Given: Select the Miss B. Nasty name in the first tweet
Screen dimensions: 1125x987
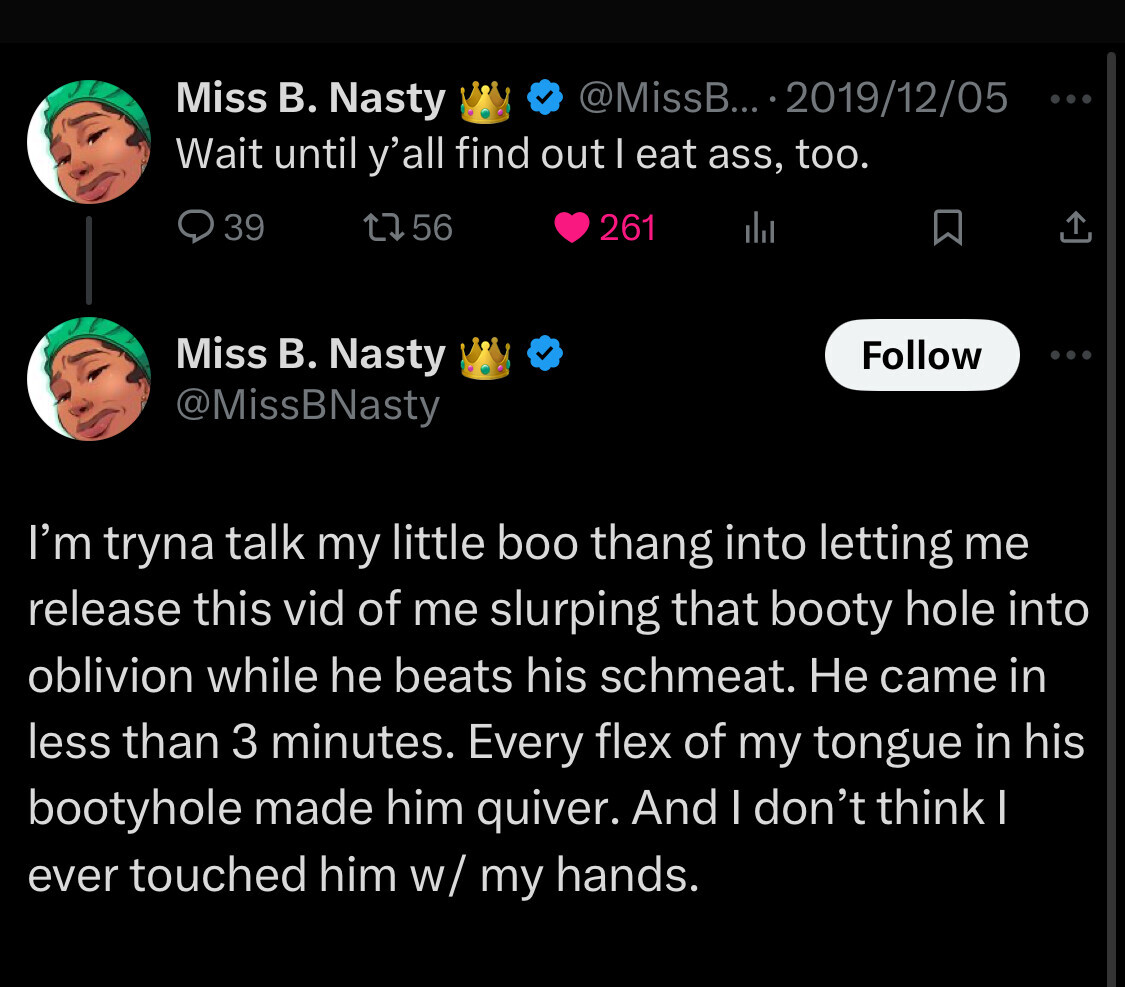Looking at the screenshot, I should coord(311,99).
